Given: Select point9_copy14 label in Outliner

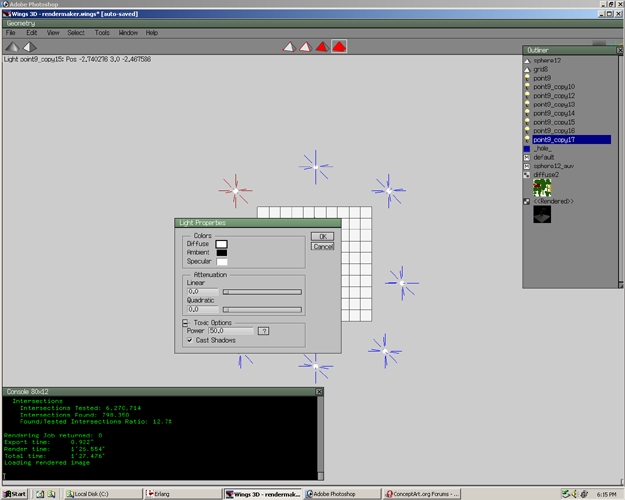Looking at the screenshot, I should click(x=554, y=113).
